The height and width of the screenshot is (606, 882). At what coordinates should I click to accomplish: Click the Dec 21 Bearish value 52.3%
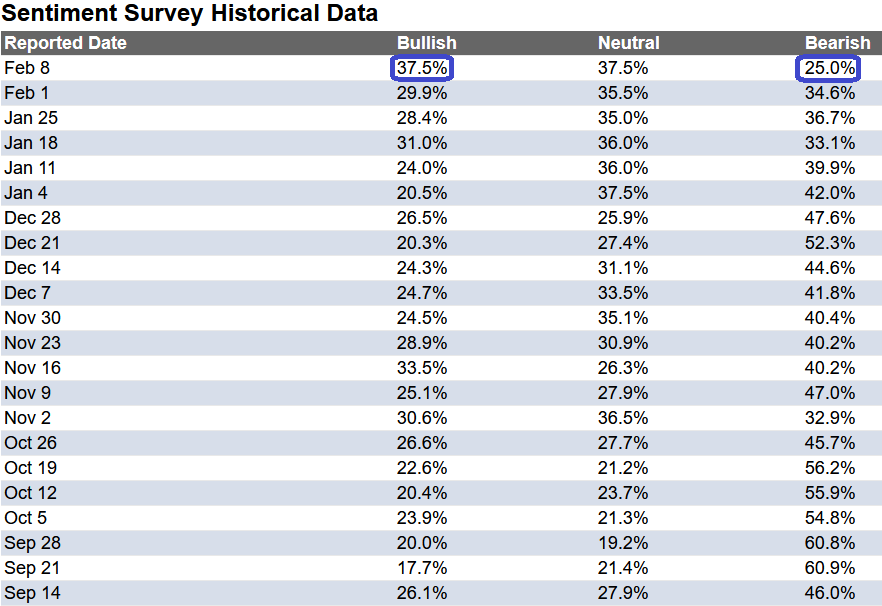pyautogui.click(x=830, y=243)
